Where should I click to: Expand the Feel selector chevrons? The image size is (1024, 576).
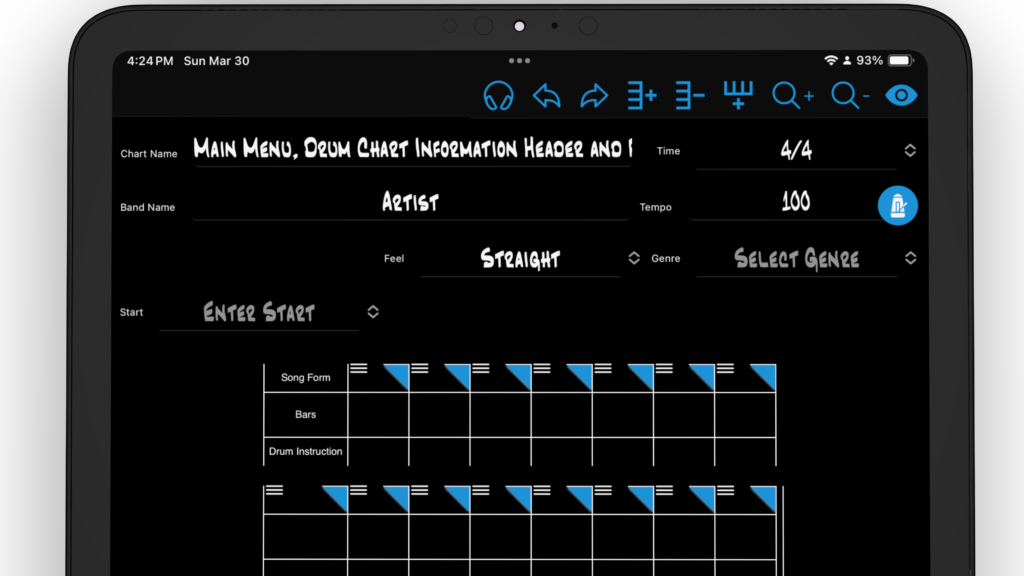click(634, 258)
